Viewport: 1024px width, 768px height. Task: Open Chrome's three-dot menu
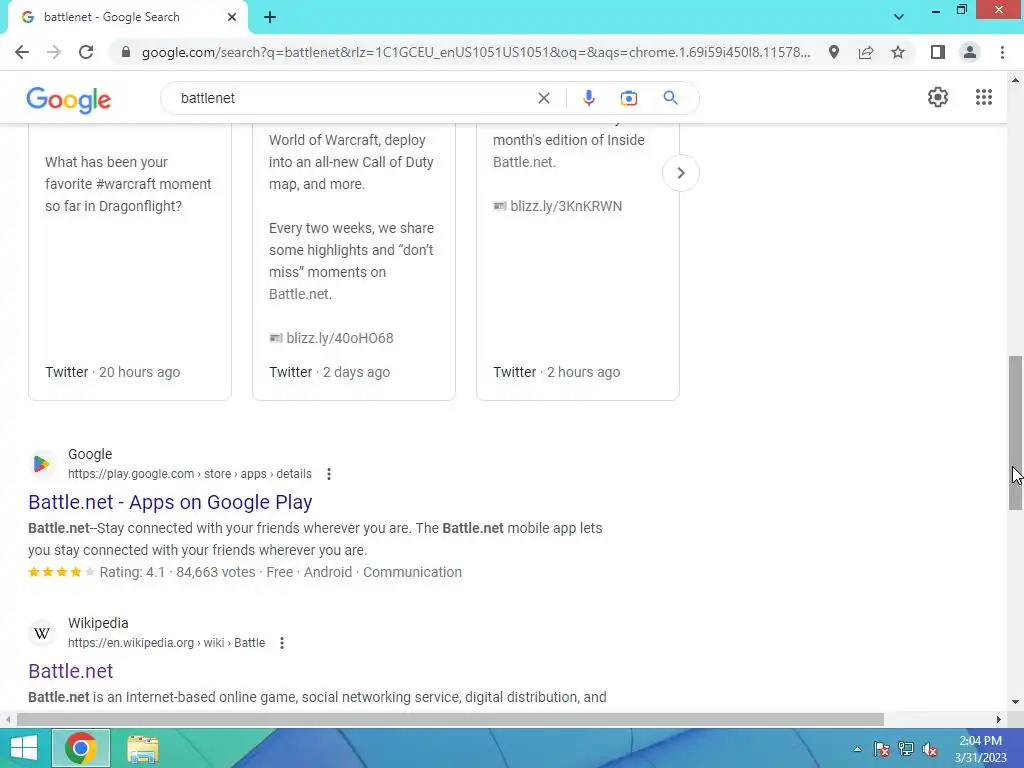[1002, 52]
